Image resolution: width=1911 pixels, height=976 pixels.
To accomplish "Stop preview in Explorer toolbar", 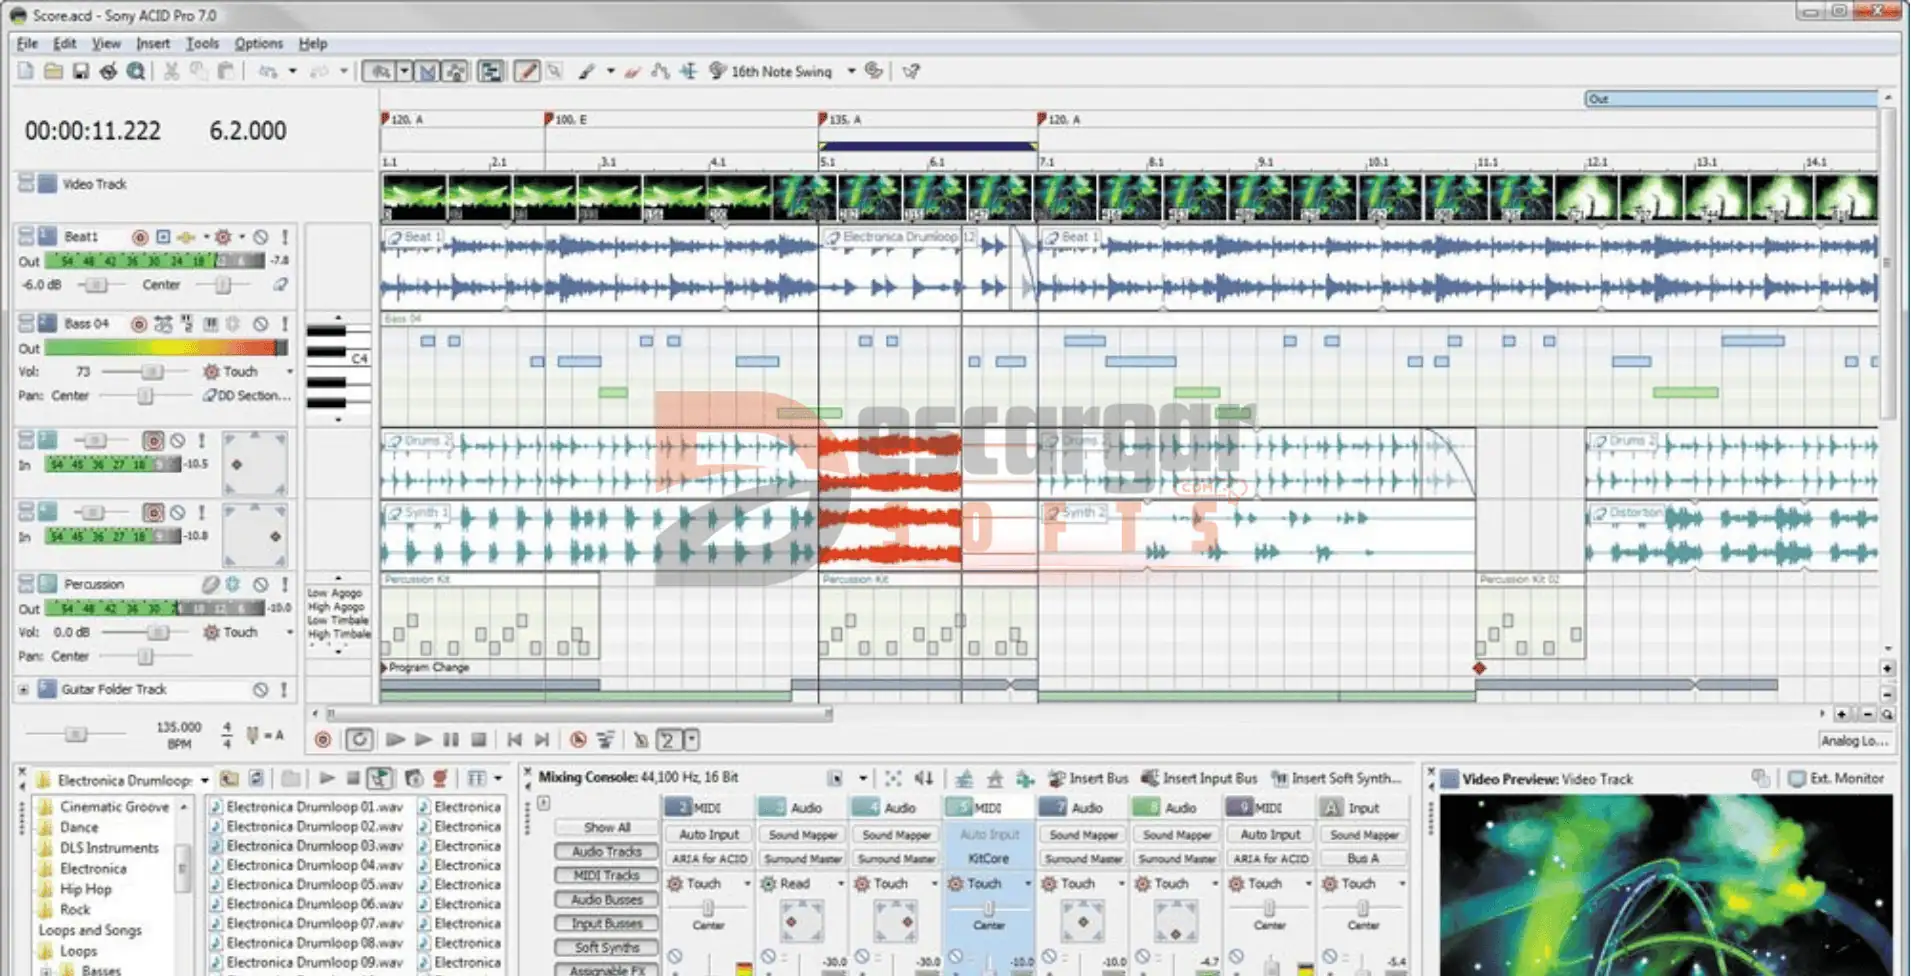I will (x=353, y=778).
